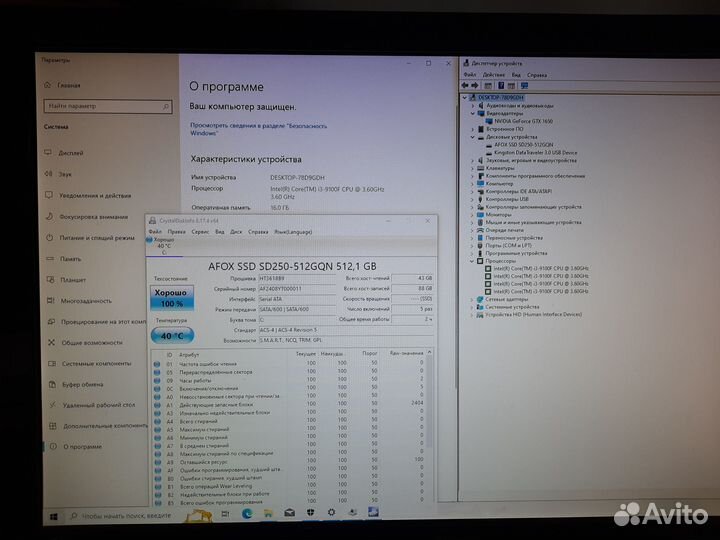Open Многозадачность settings page

coord(79,301)
